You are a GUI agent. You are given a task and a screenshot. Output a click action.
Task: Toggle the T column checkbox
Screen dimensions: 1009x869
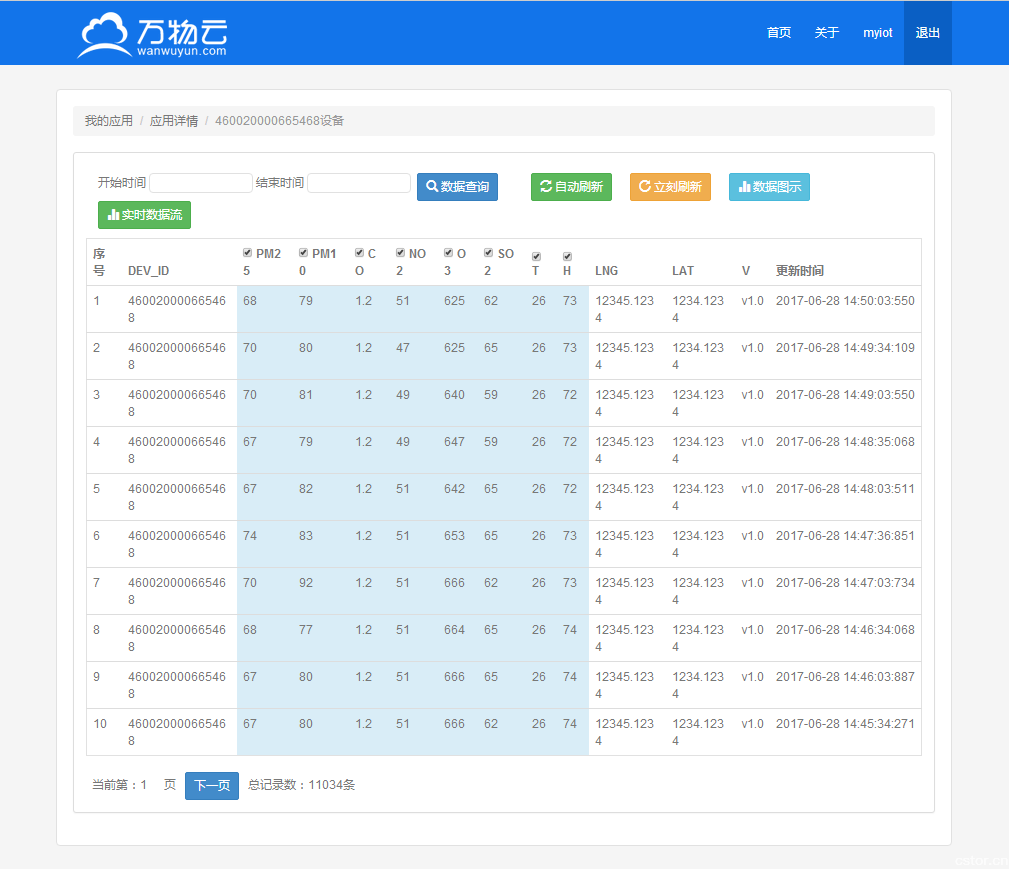tap(537, 257)
